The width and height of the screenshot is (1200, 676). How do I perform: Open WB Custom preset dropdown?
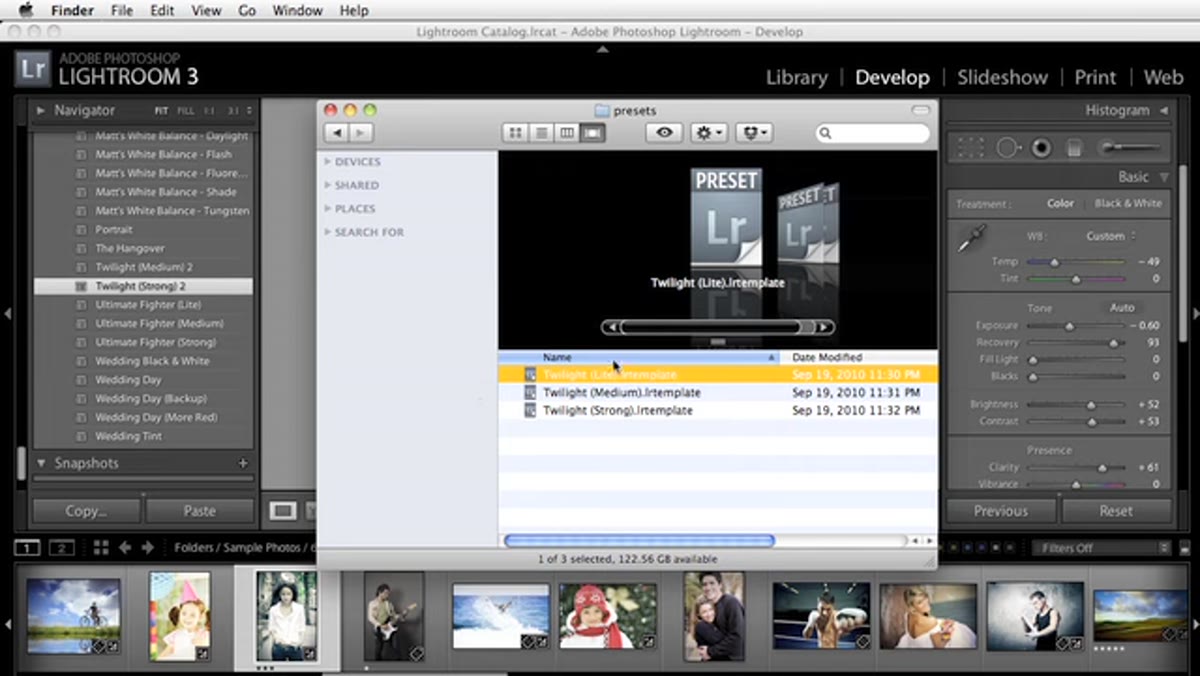1111,236
